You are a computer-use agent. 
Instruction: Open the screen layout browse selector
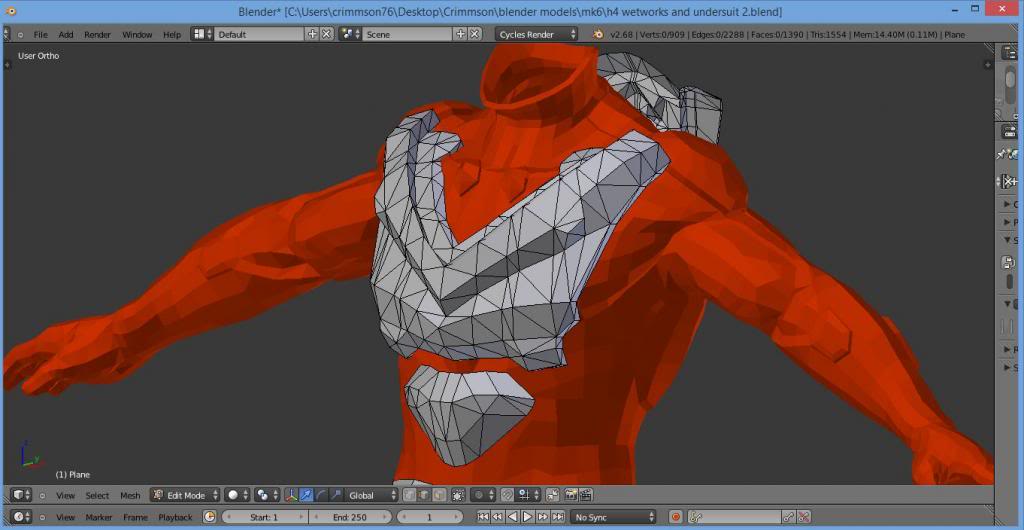coord(202,35)
